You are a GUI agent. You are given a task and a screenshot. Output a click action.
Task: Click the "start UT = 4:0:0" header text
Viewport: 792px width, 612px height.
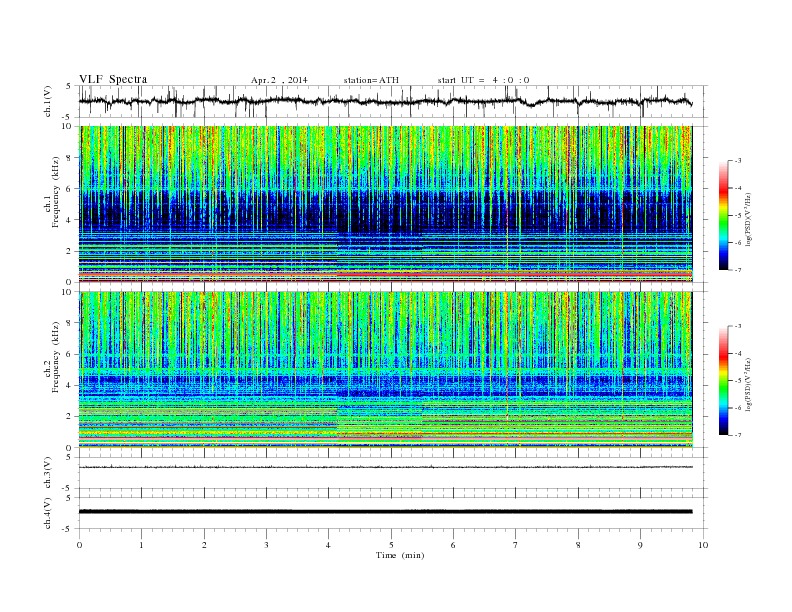click(x=483, y=80)
